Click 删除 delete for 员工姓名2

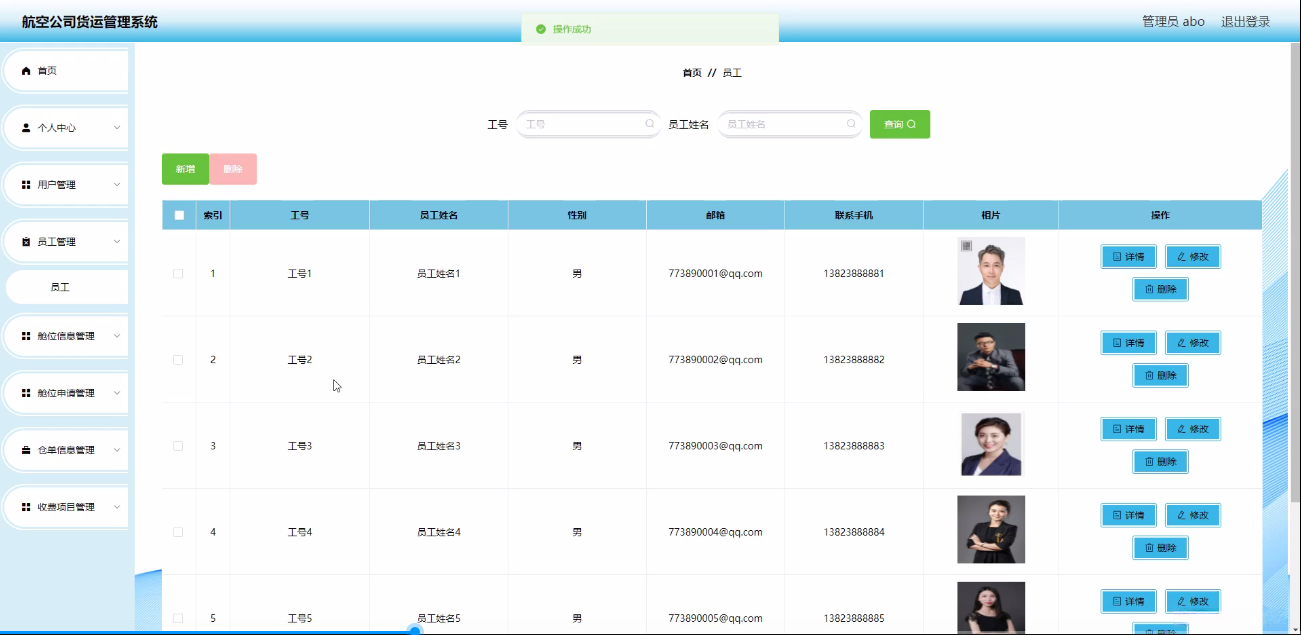pos(1160,376)
